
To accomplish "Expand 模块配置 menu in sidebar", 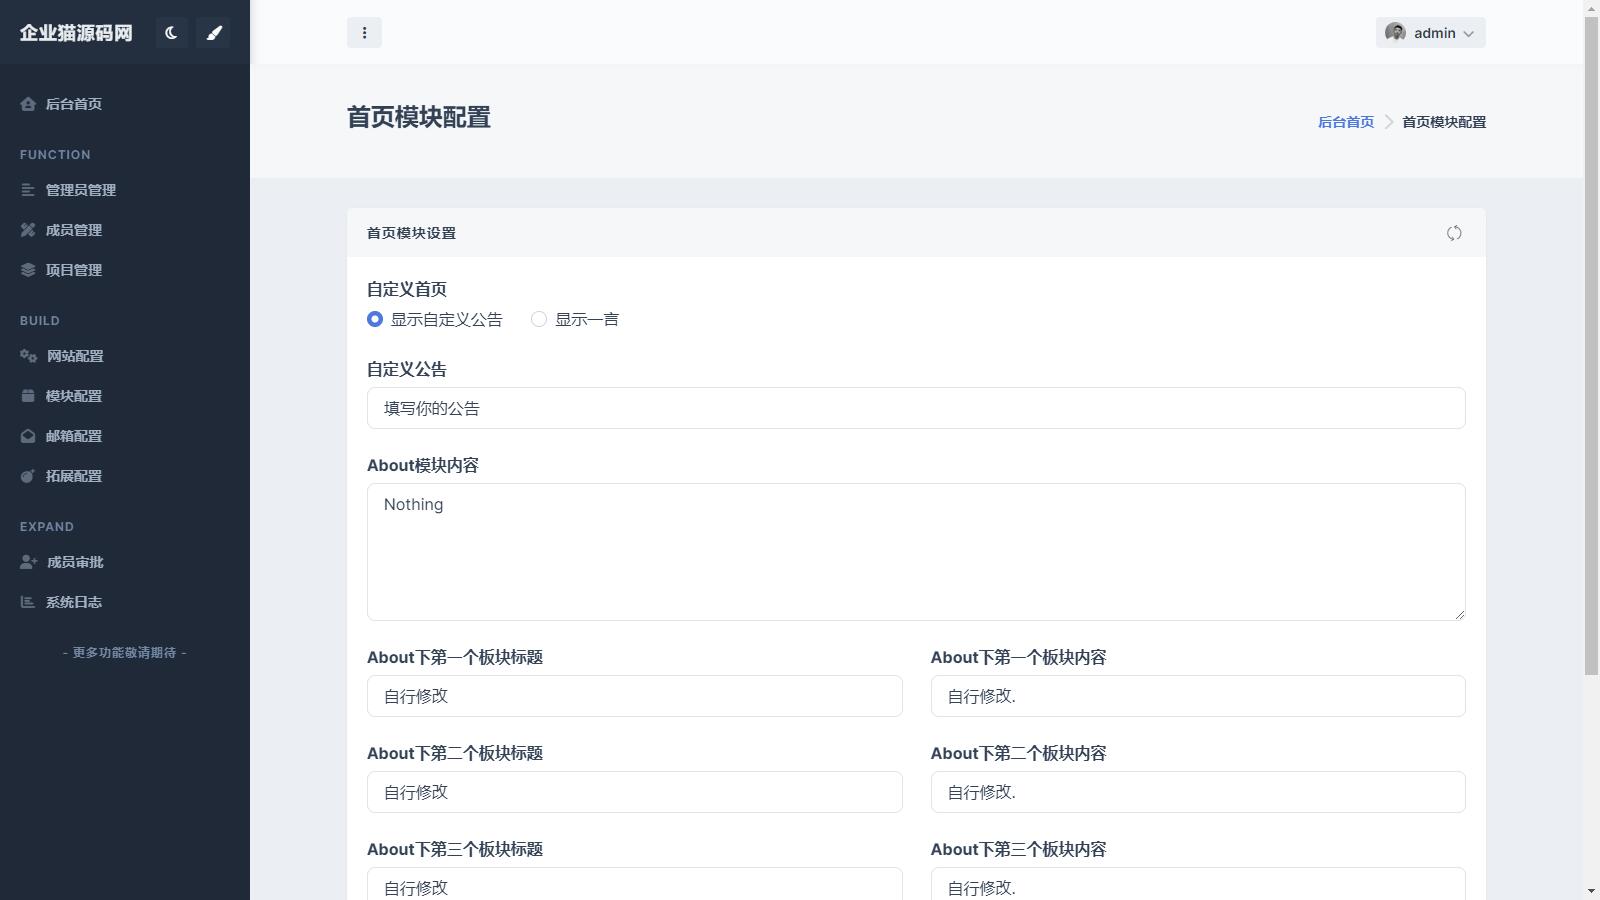I will click(74, 396).
